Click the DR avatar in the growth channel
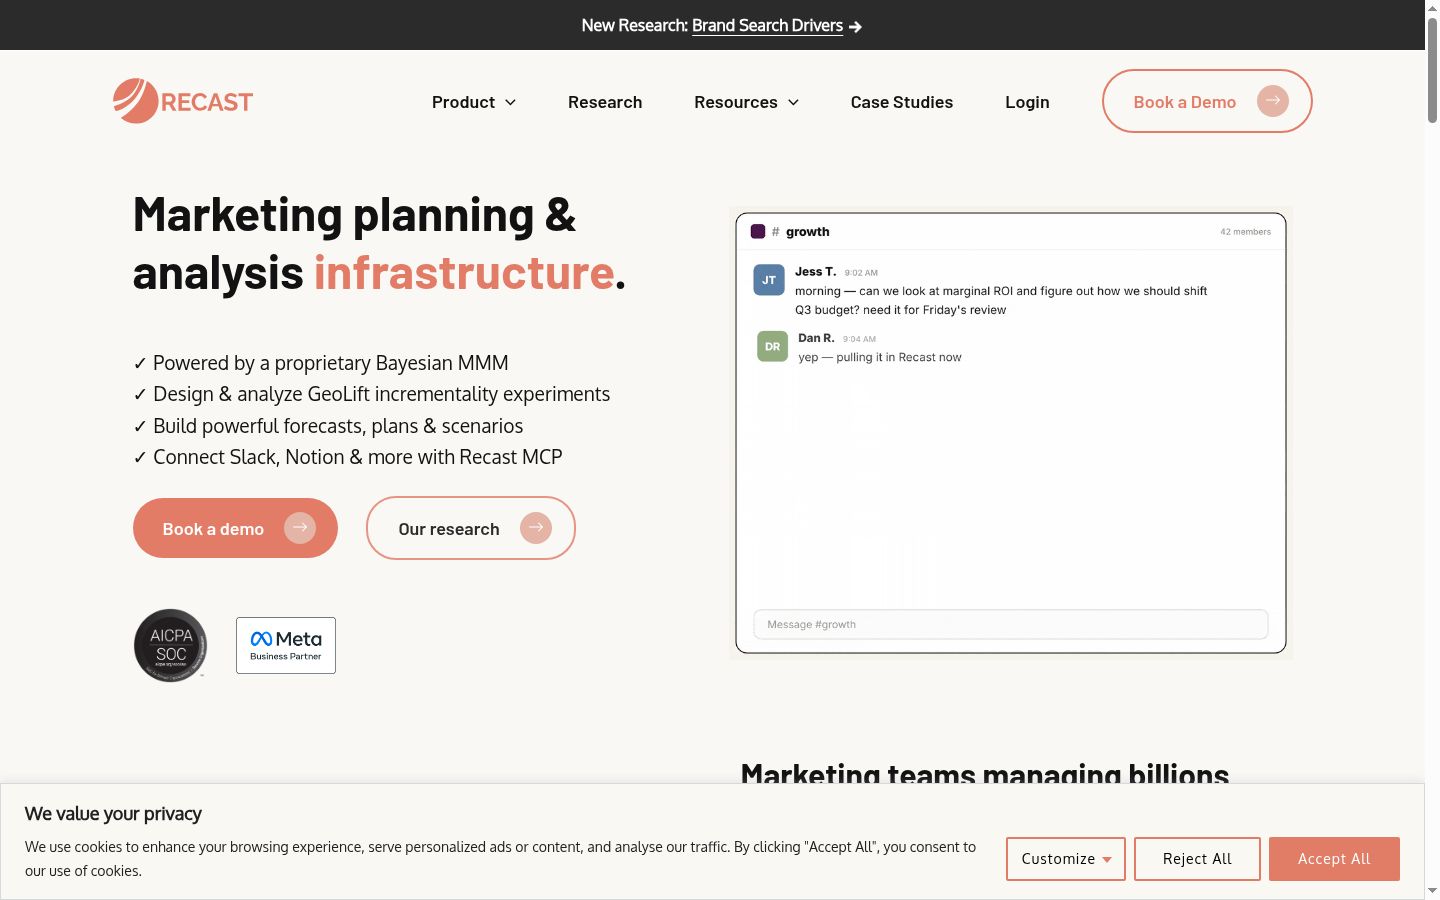Viewport: 1440px width, 900px height. [x=773, y=346]
